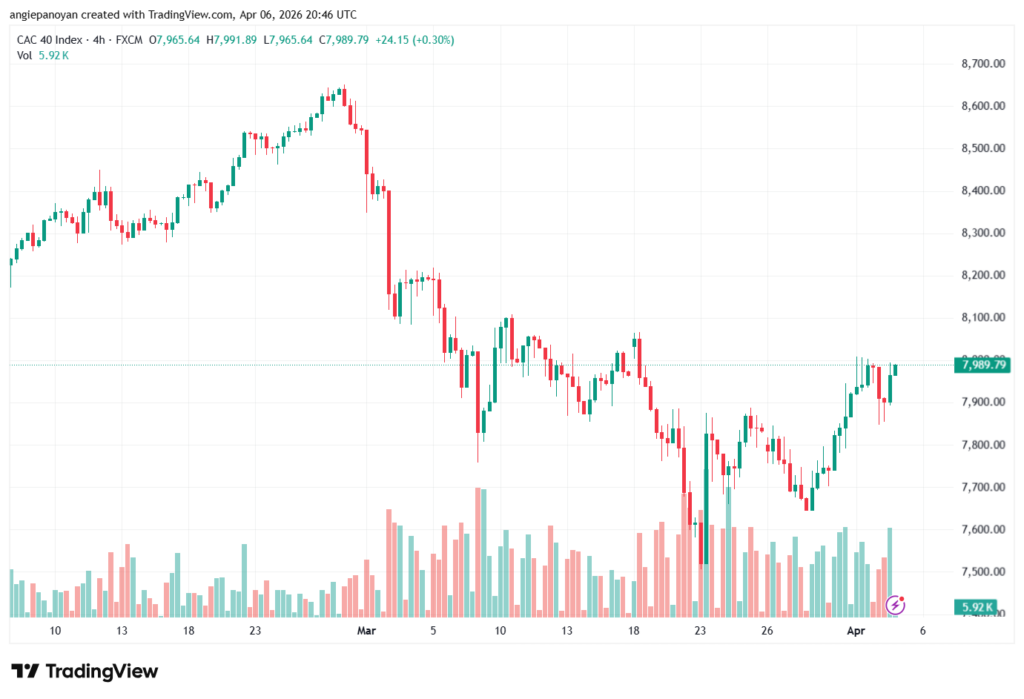The width and height of the screenshot is (1024, 699).
Task: Click the CAC 40 Index symbol title
Action: coord(51,39)
